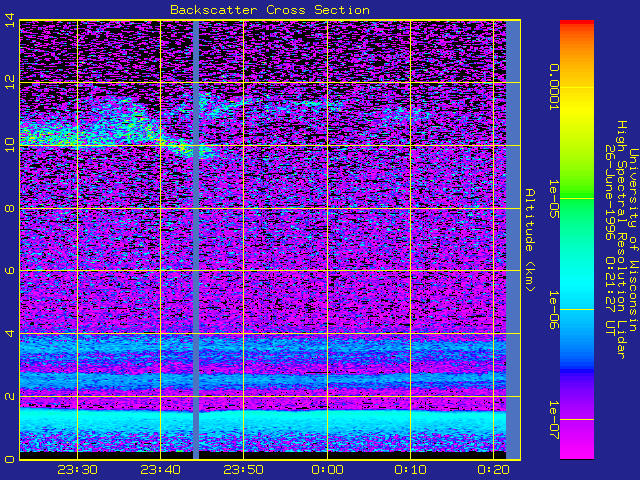Click the 0:00 time axis label
This screenshot has height=480, width=640.
(x=327, y=470)
